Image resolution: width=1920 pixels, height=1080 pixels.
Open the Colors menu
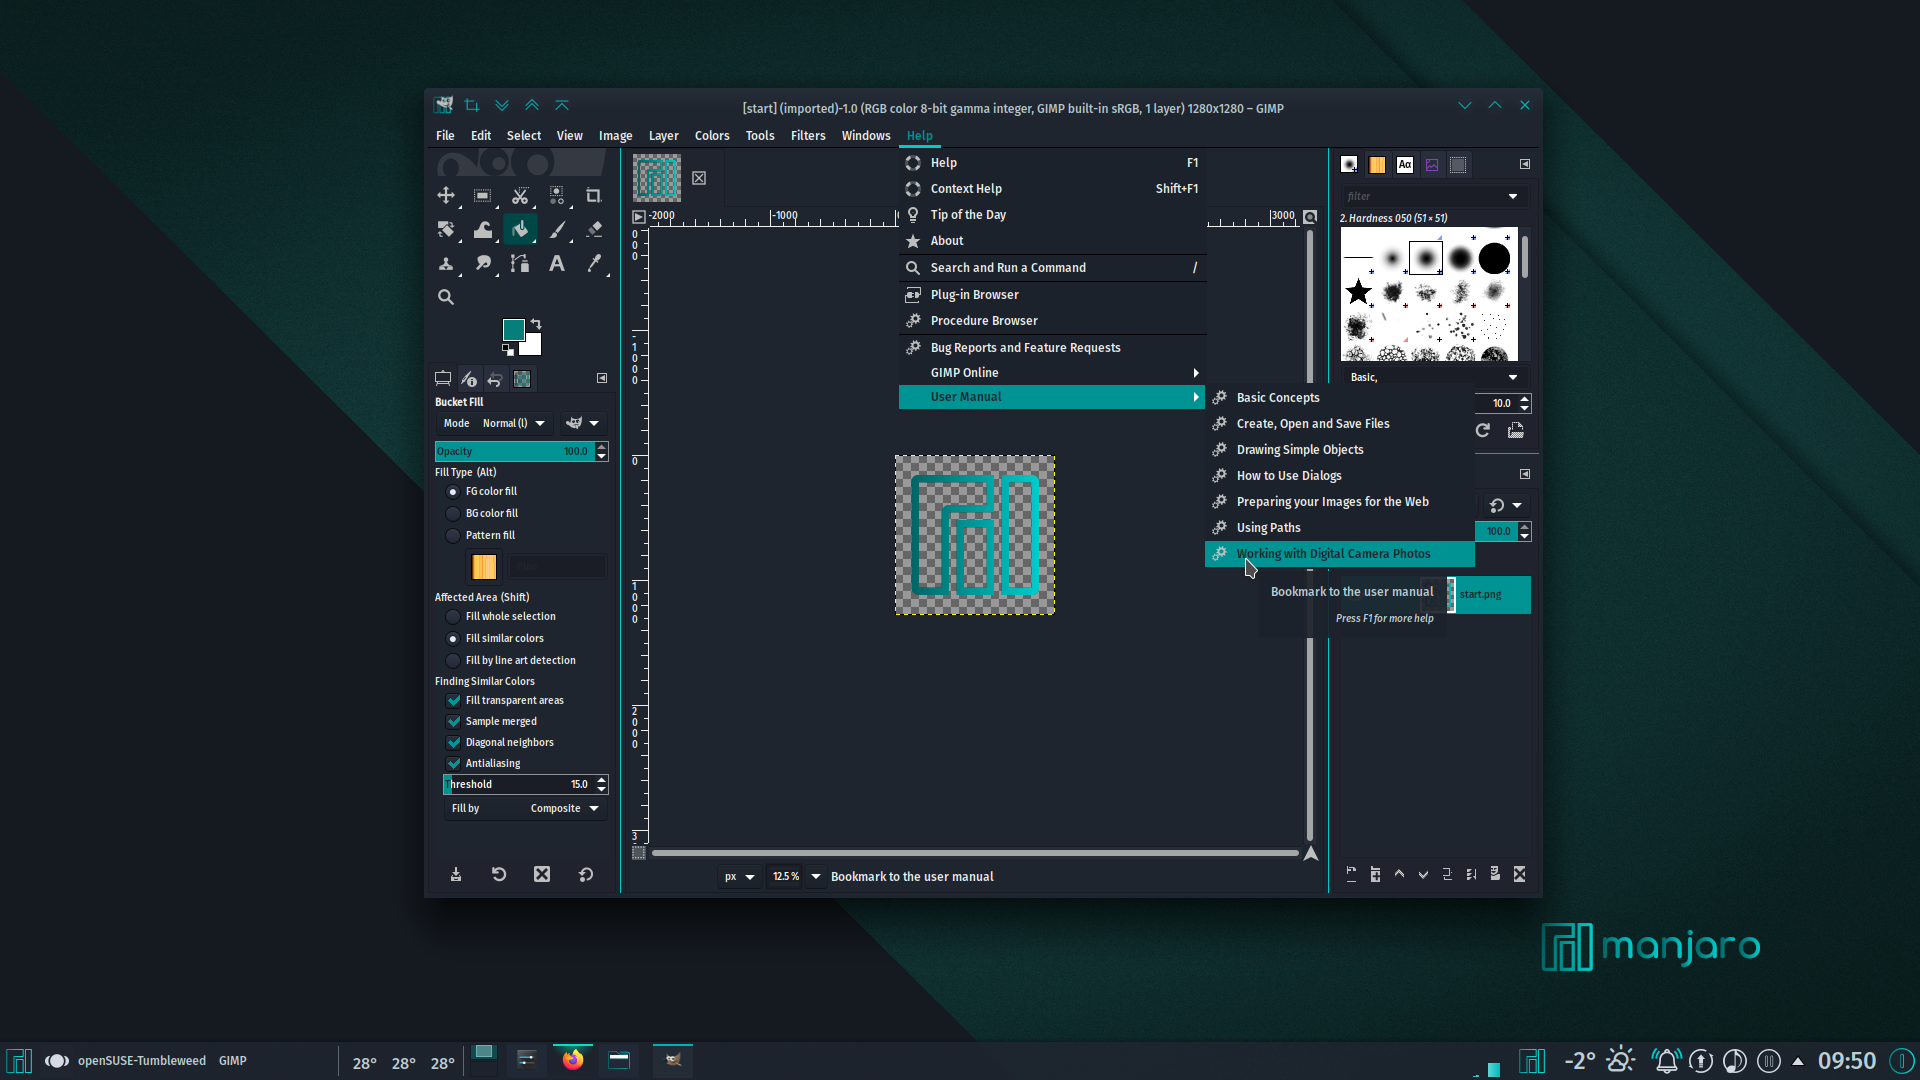[x=712, y=136]
